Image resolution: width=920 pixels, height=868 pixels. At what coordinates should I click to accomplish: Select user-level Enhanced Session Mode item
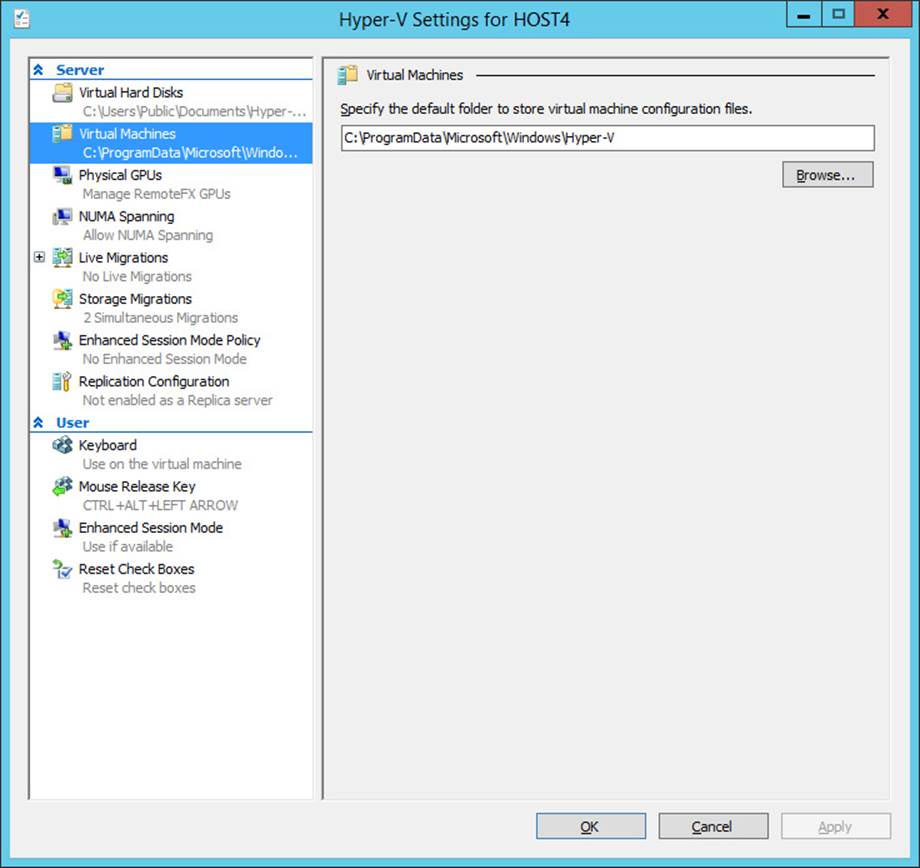point(151,528)
